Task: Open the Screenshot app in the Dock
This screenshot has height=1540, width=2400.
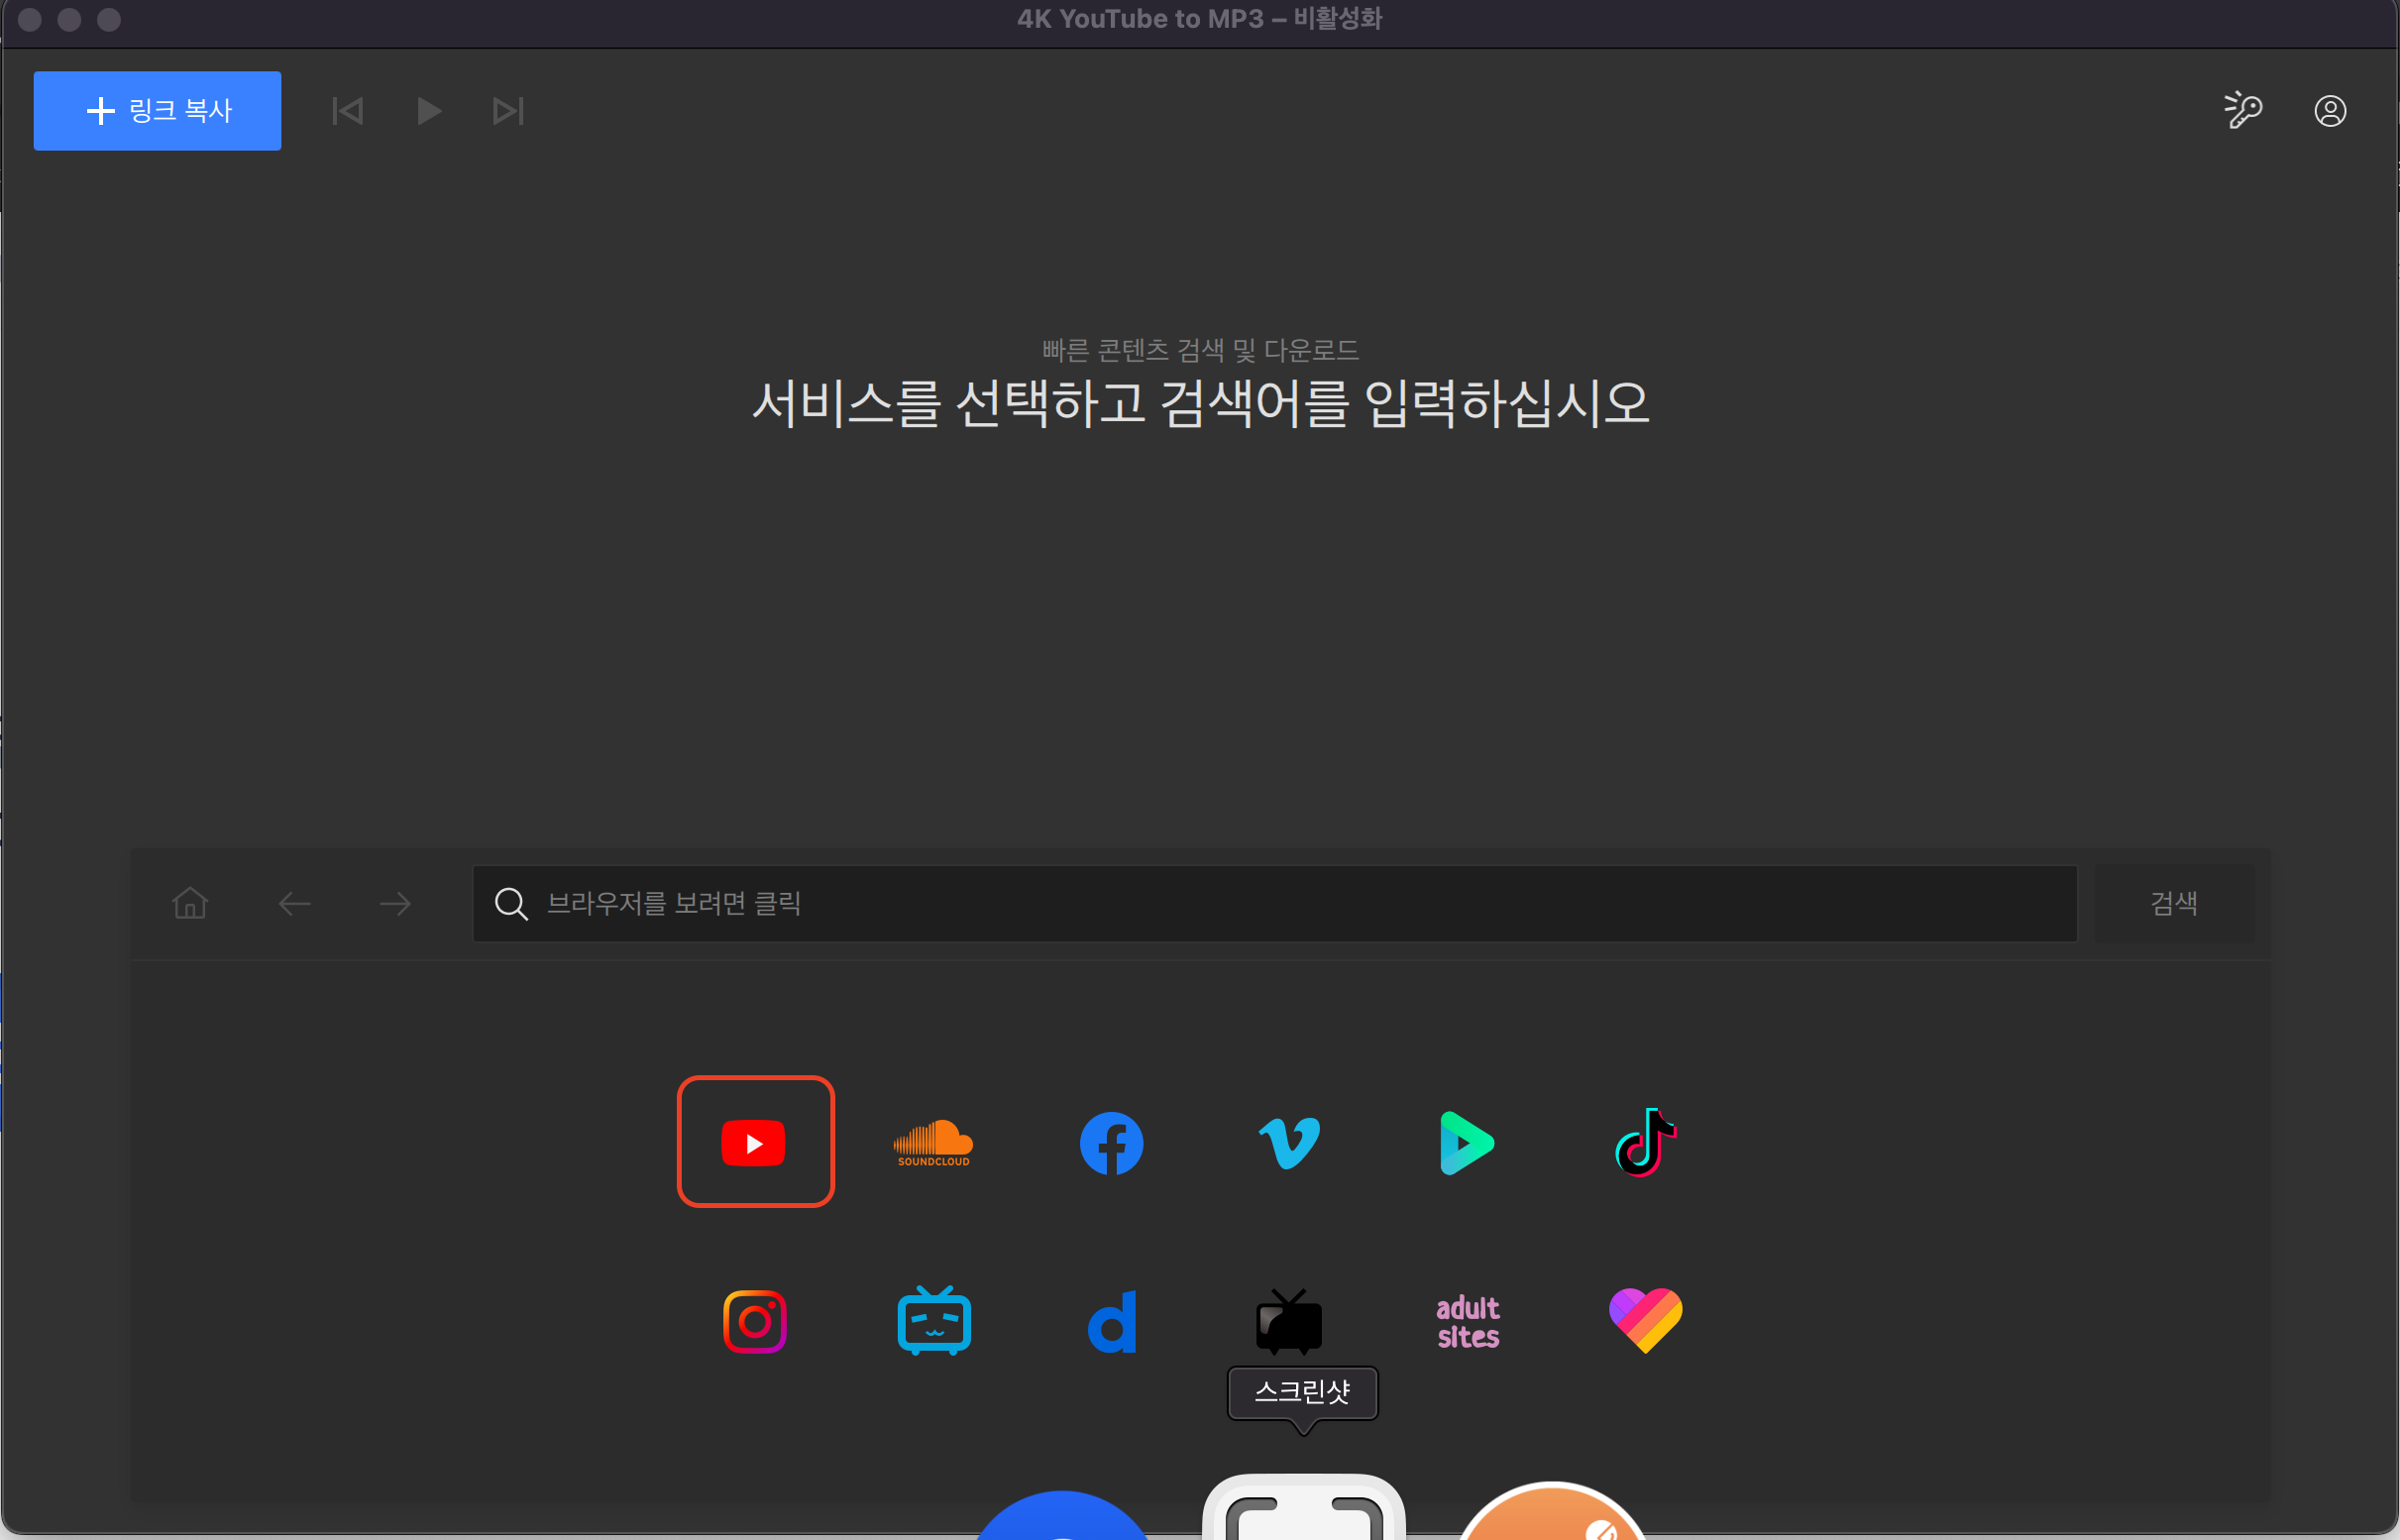Action: pos(1303,1507)
